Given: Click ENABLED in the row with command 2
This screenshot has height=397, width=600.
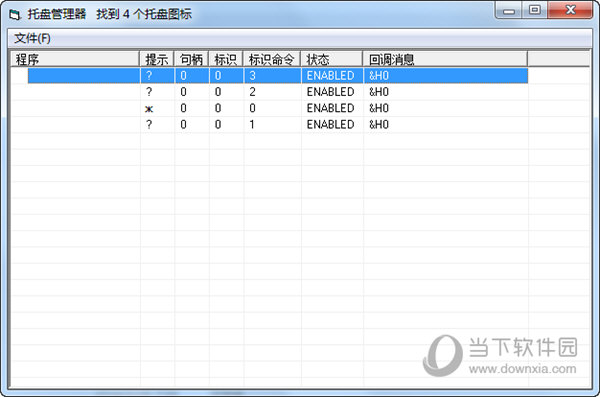Looking at the screenshot, I should click(x=330, y=92).
